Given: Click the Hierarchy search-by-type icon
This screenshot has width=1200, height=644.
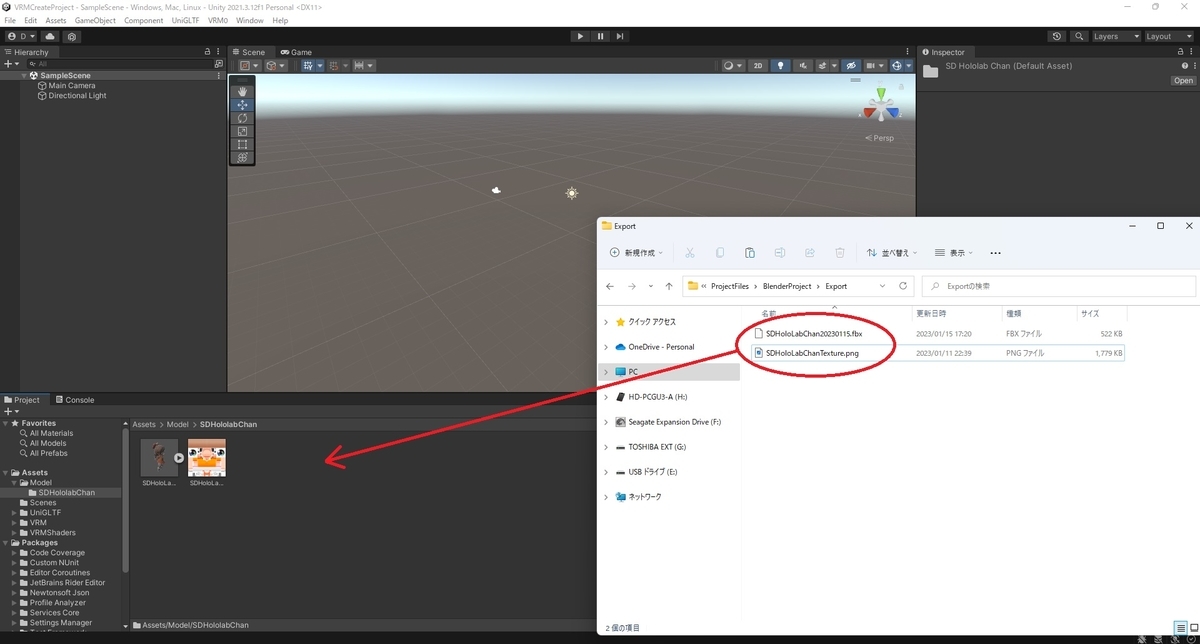Looking at the screenshot, I should 217,63.
